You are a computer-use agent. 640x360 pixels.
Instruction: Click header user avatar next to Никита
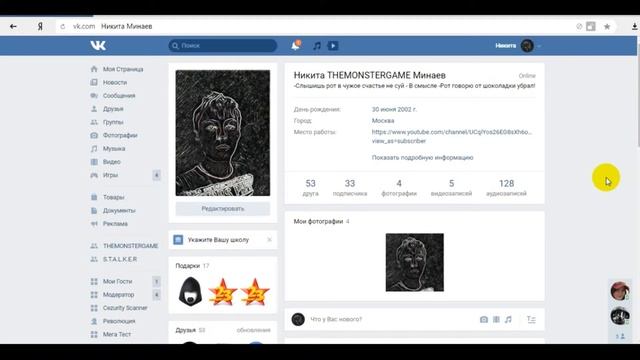tap(527, 46)
